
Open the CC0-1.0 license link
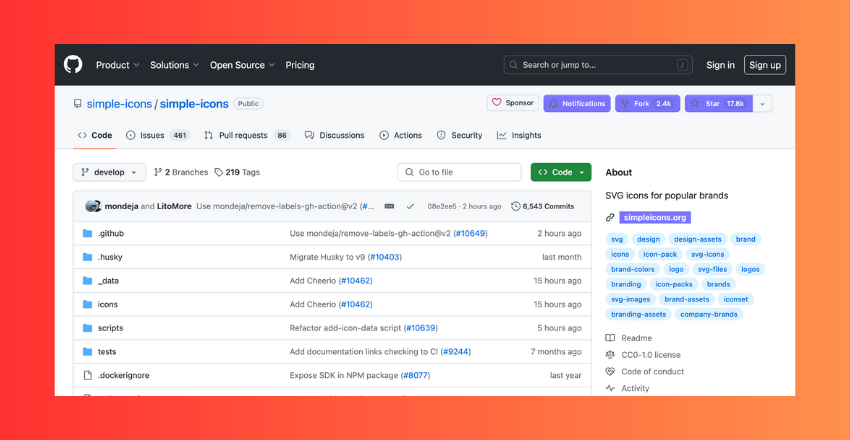[651, 355]
